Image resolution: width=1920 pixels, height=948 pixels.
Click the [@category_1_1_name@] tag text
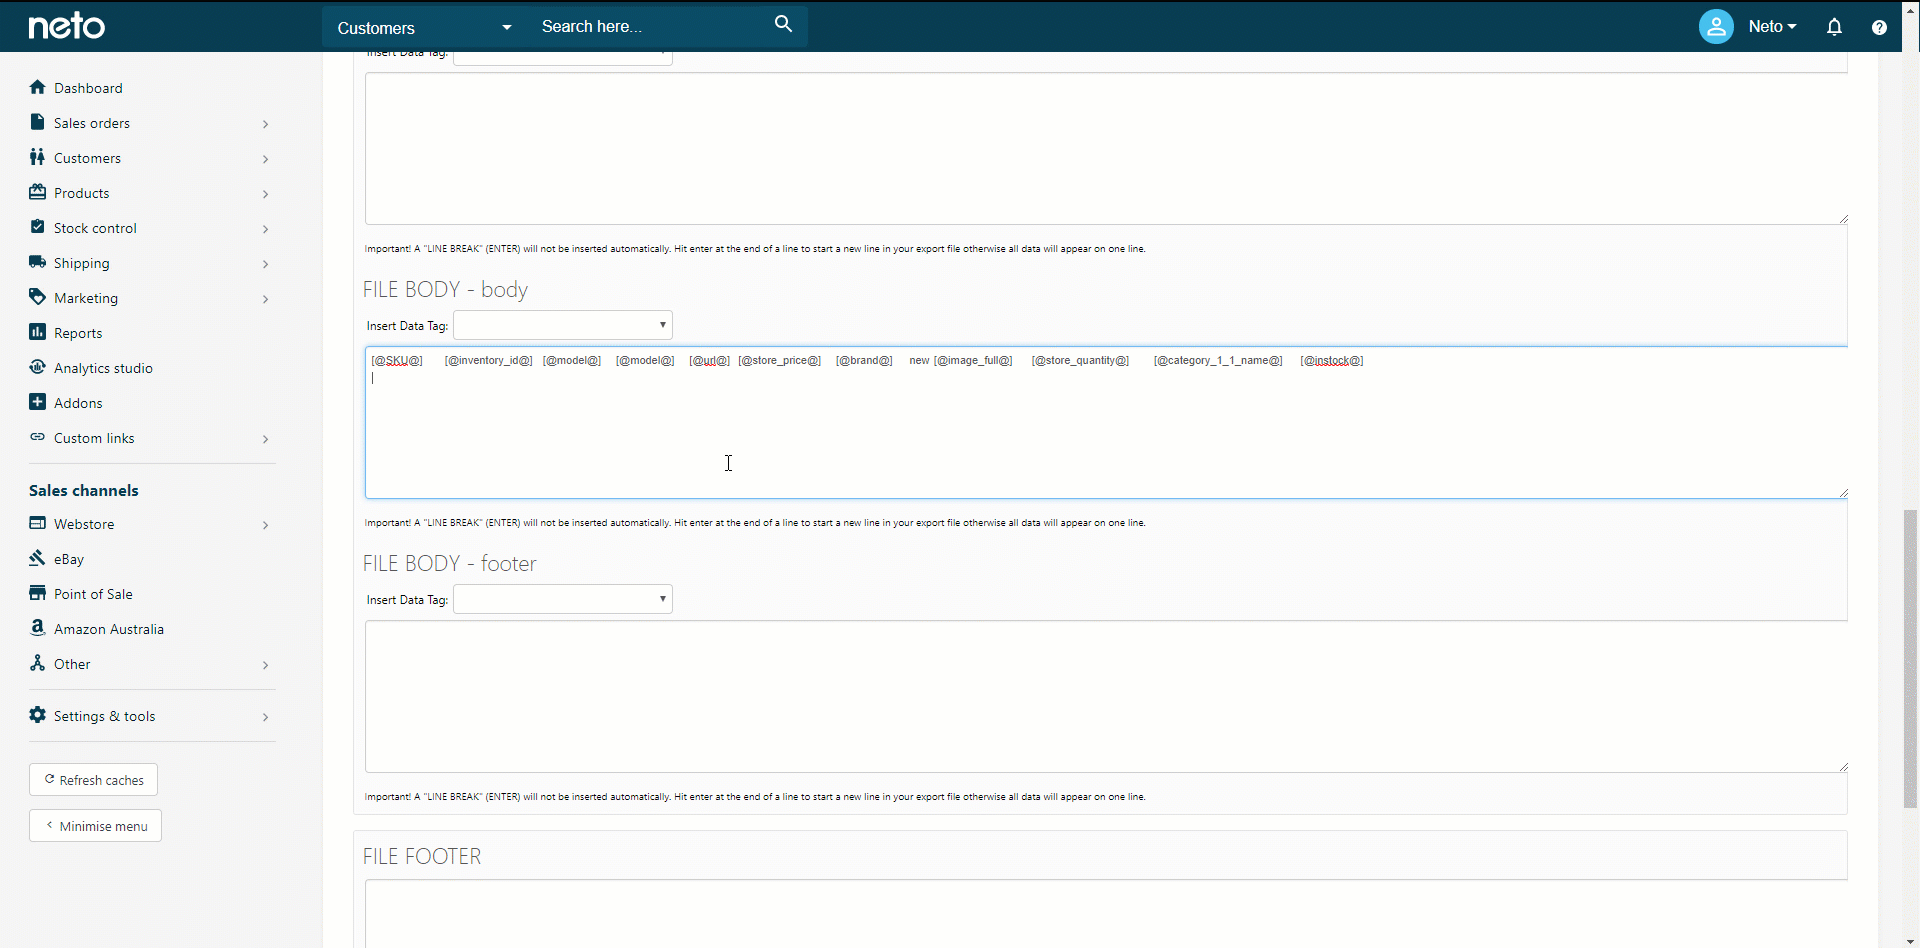(x=1217, y=361)
